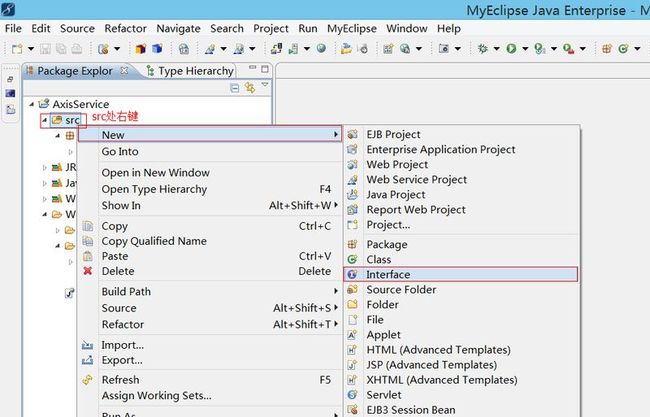The height and width of the screenshot is (417, 650).
Task: Choose Servlet in the New submenu
Action: (x=461, y=395)
